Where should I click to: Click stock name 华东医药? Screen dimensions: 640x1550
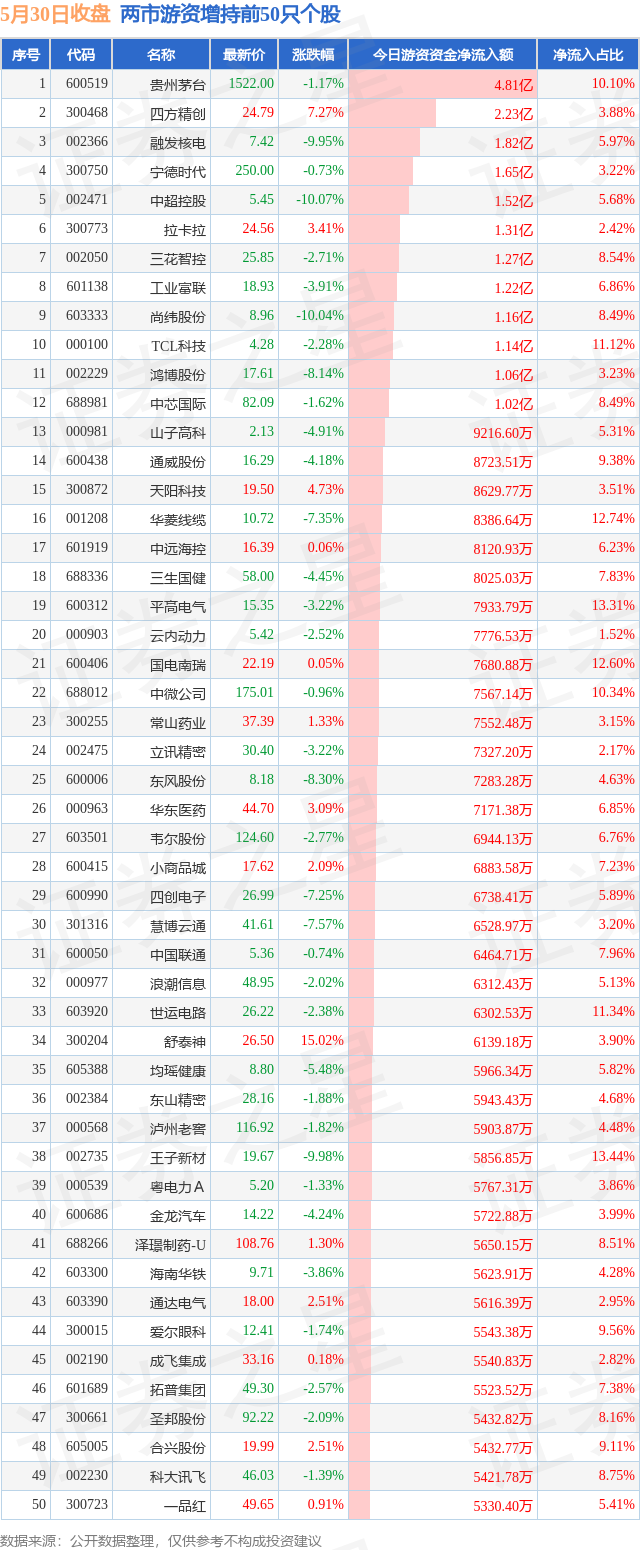tap(178, 810)
